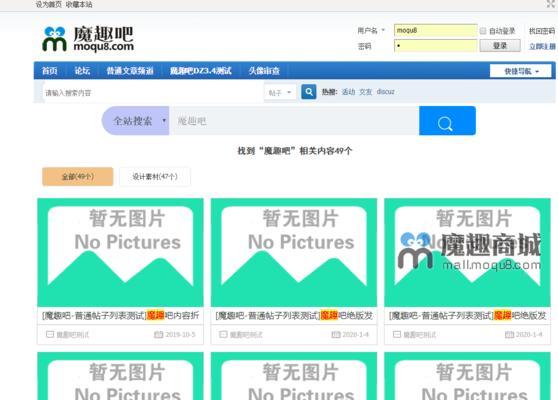
Task: Click date 2019-10-5 on first card
Action: pyautogui.click(x=180, y=335)
